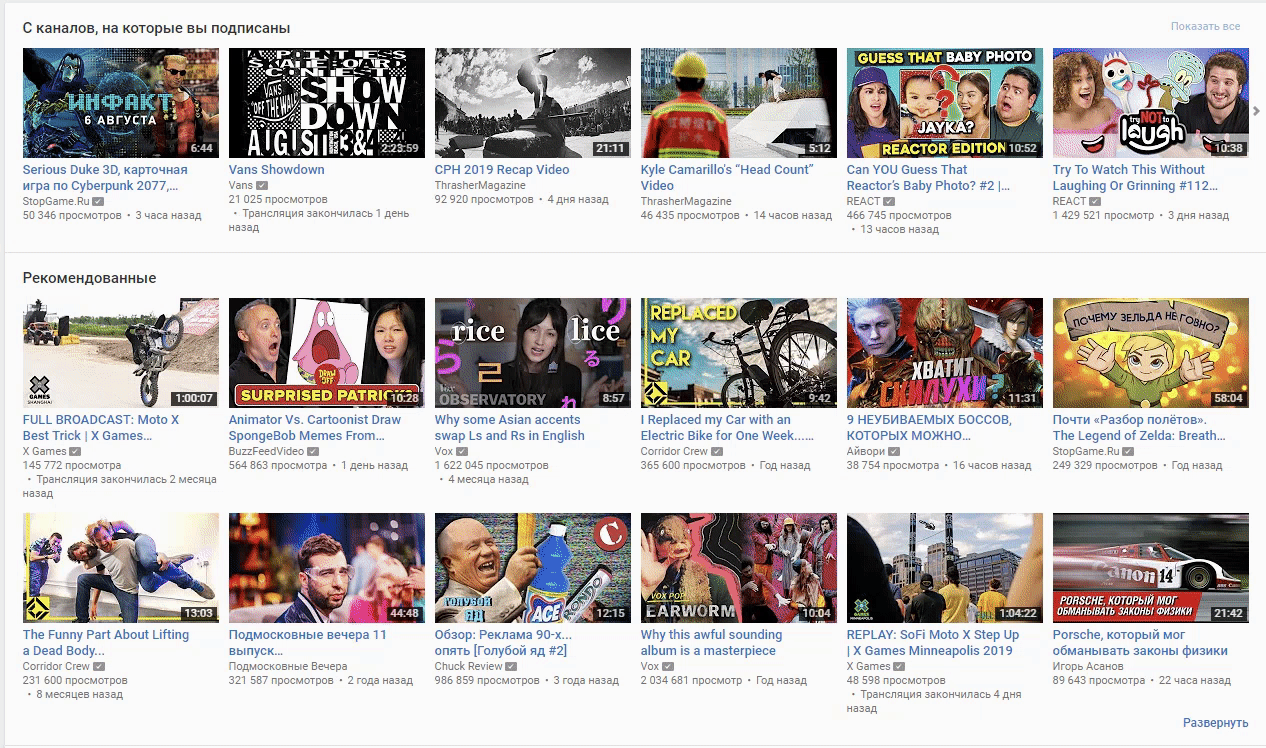Viewport: 1266px width, 748px height.
Task: Open the Moto X Best Trick broadcast thumbnail
Action: (121, 353)
